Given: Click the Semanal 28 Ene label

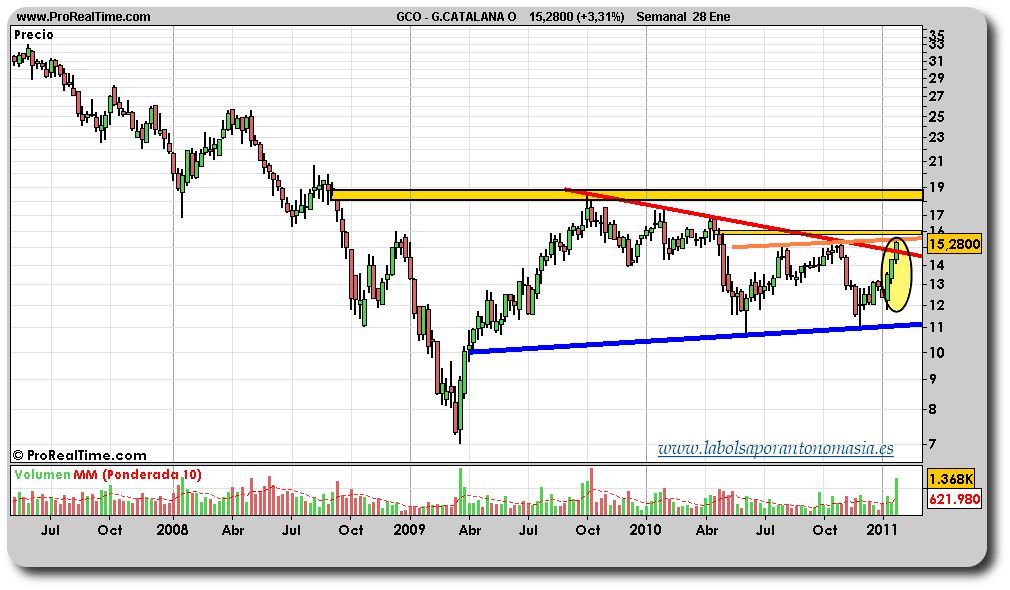Looking at the screenshot, I should pos(683,17).
